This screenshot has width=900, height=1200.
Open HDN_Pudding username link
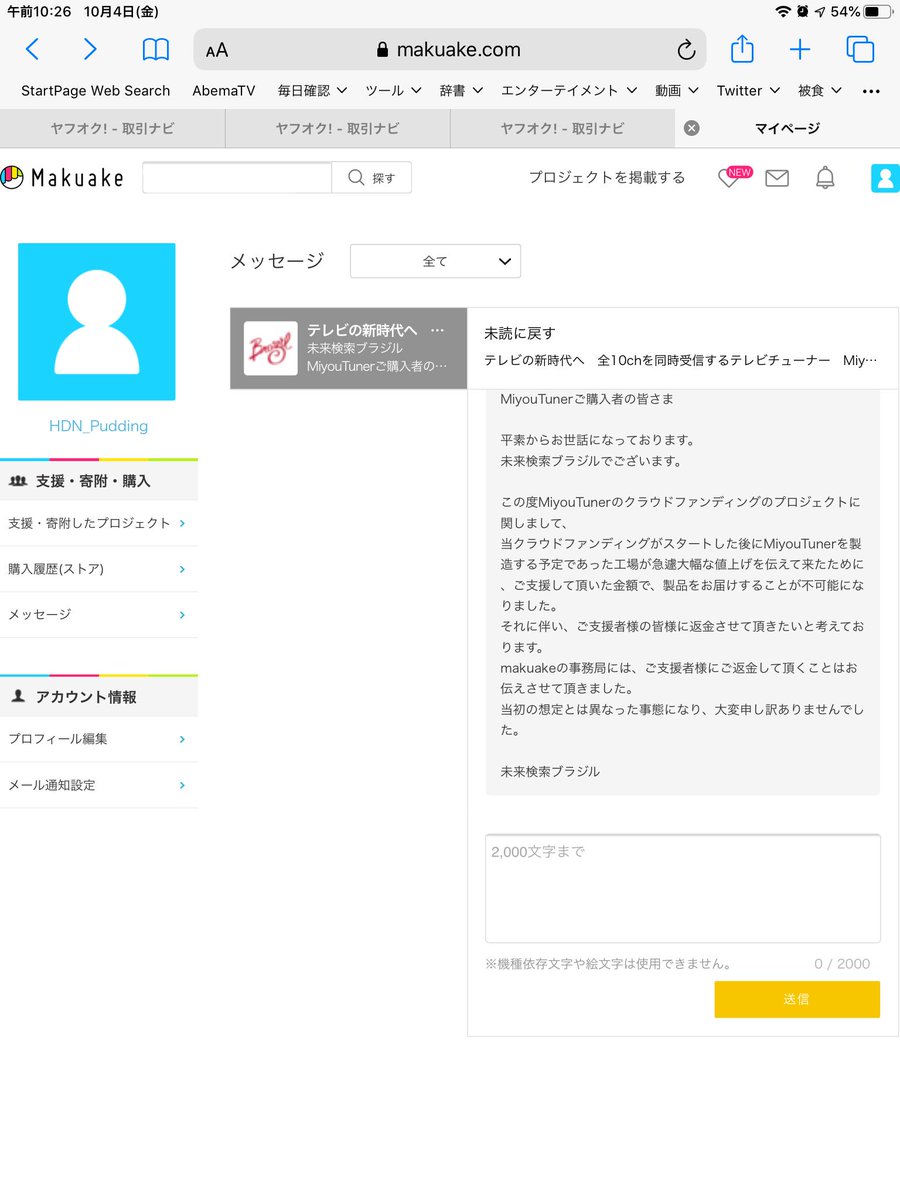point(98,426)
